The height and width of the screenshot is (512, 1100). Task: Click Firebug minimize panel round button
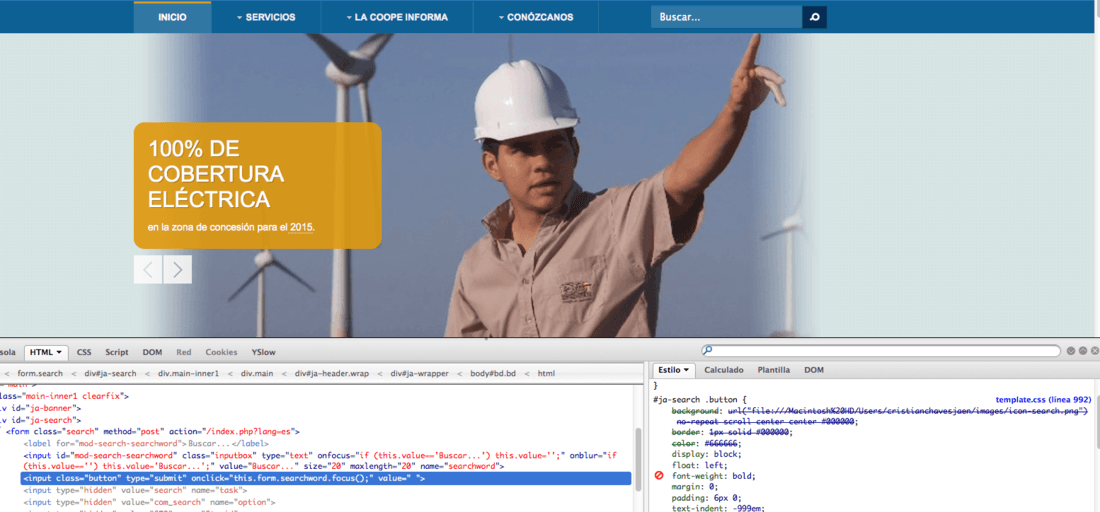(x=1071, y=351)
